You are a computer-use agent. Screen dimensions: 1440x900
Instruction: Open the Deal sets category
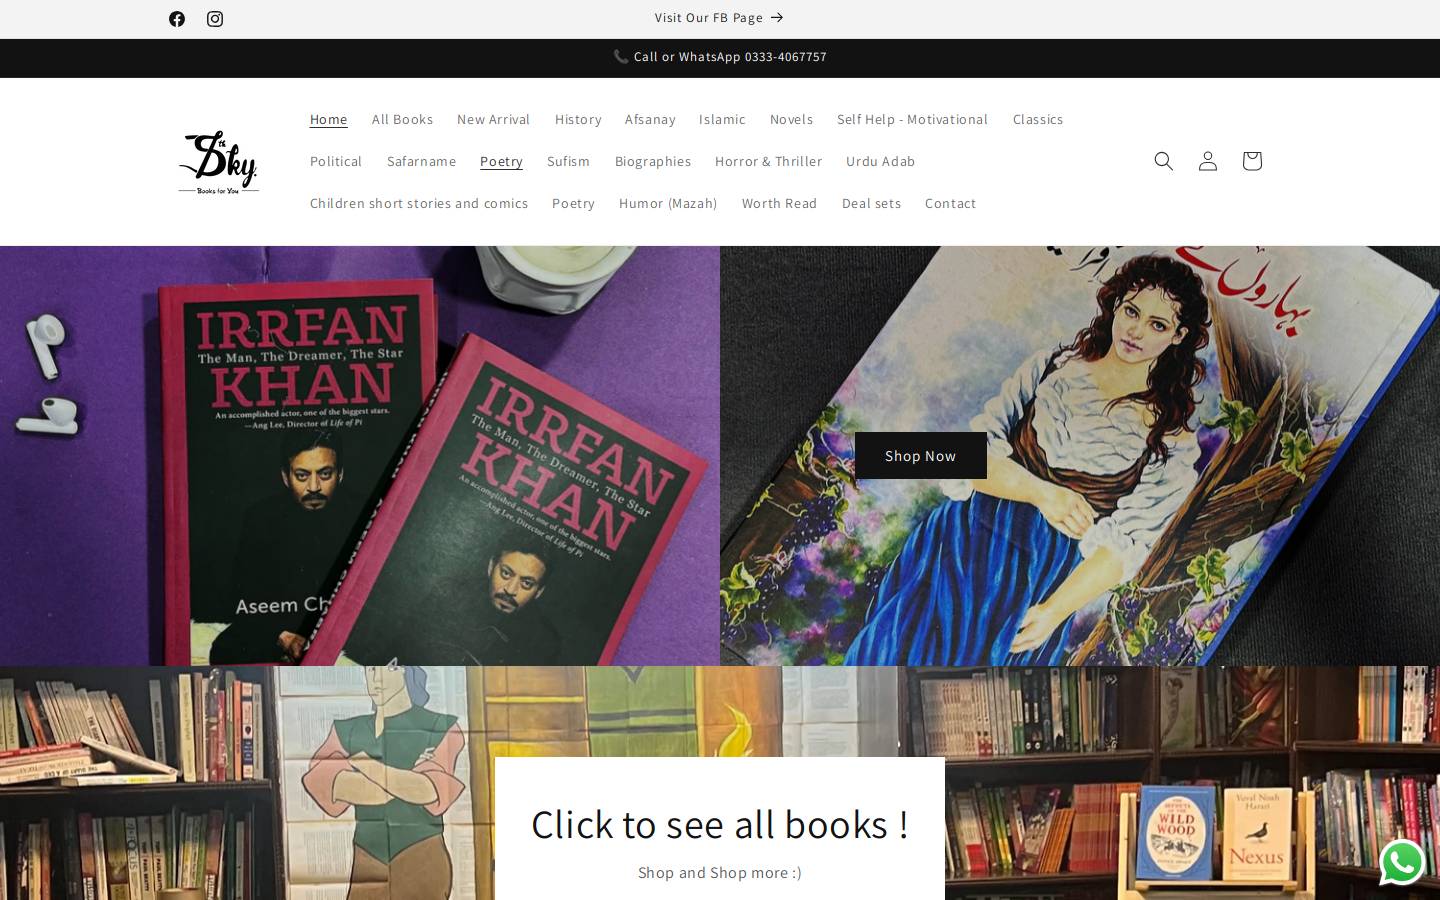pos(871,203)
